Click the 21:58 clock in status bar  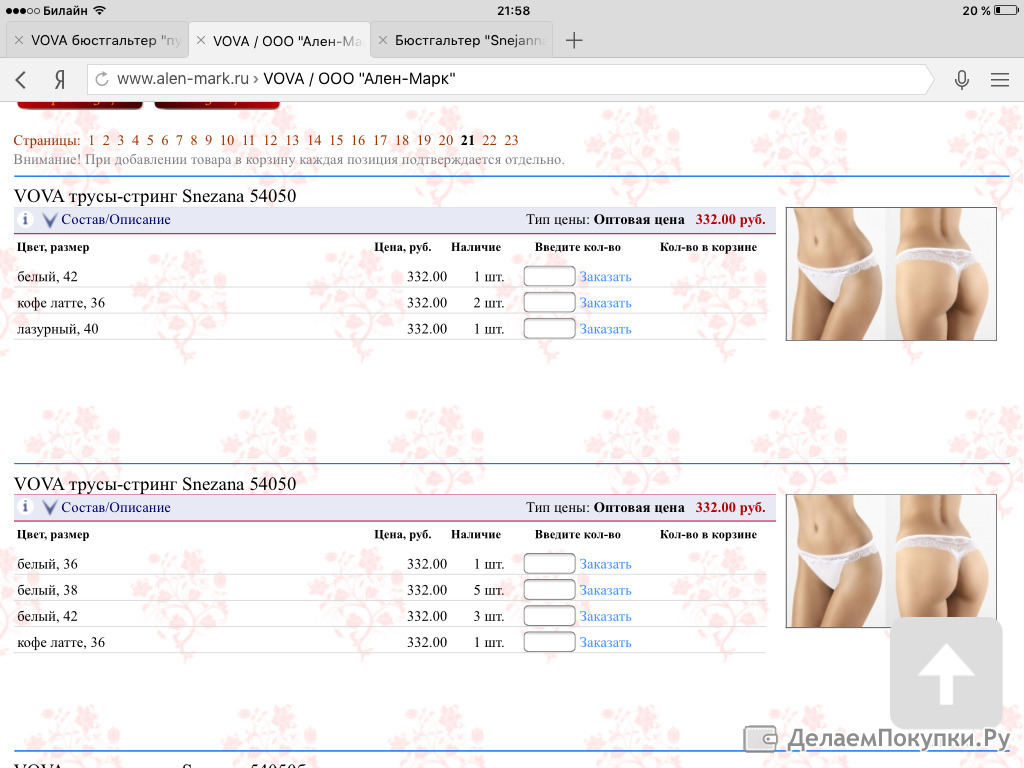pyautogui.click(x=513, y=10)
